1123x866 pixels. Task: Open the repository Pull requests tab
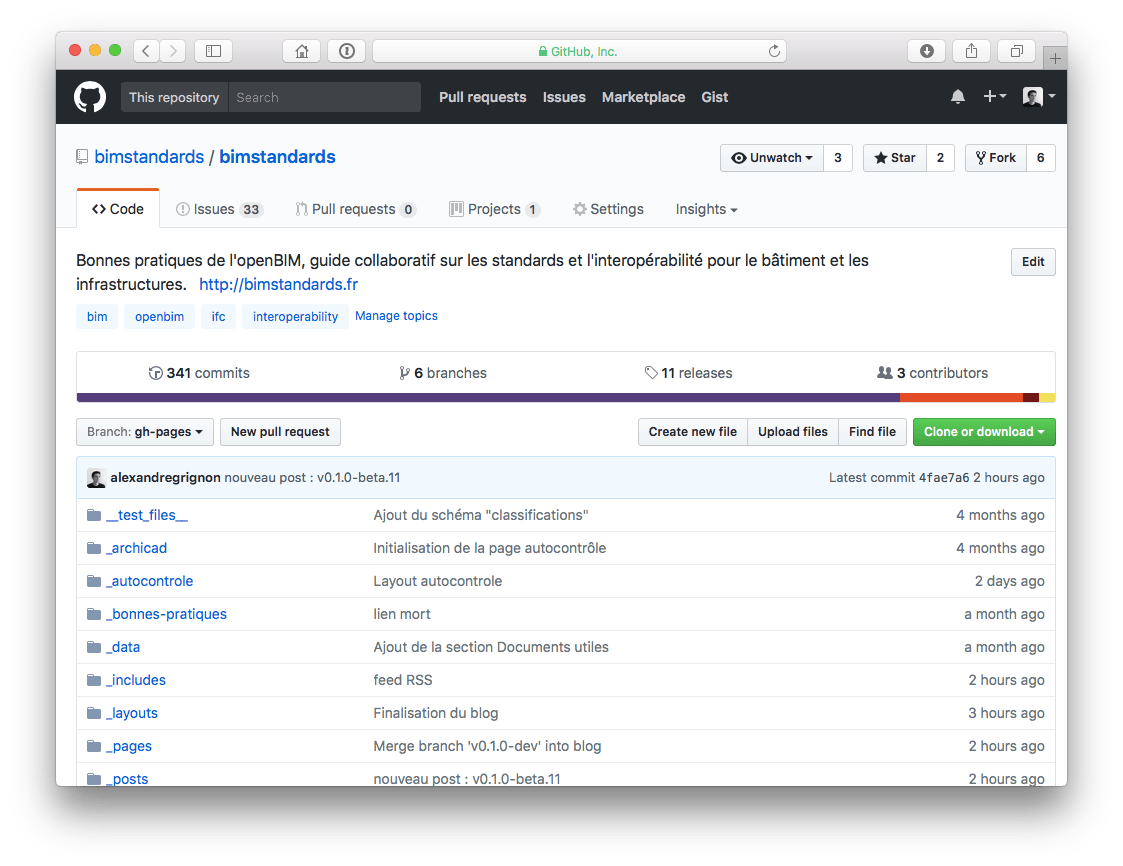[x=355, y=209]
